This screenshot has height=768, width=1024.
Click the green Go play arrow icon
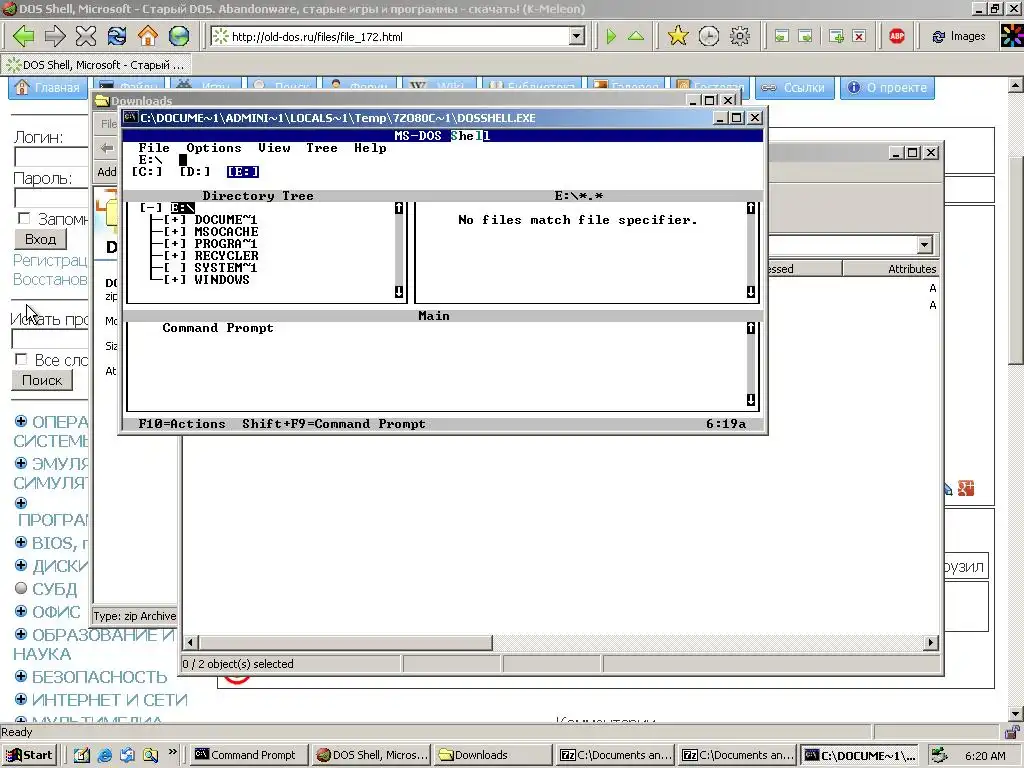tap(611, 36)
